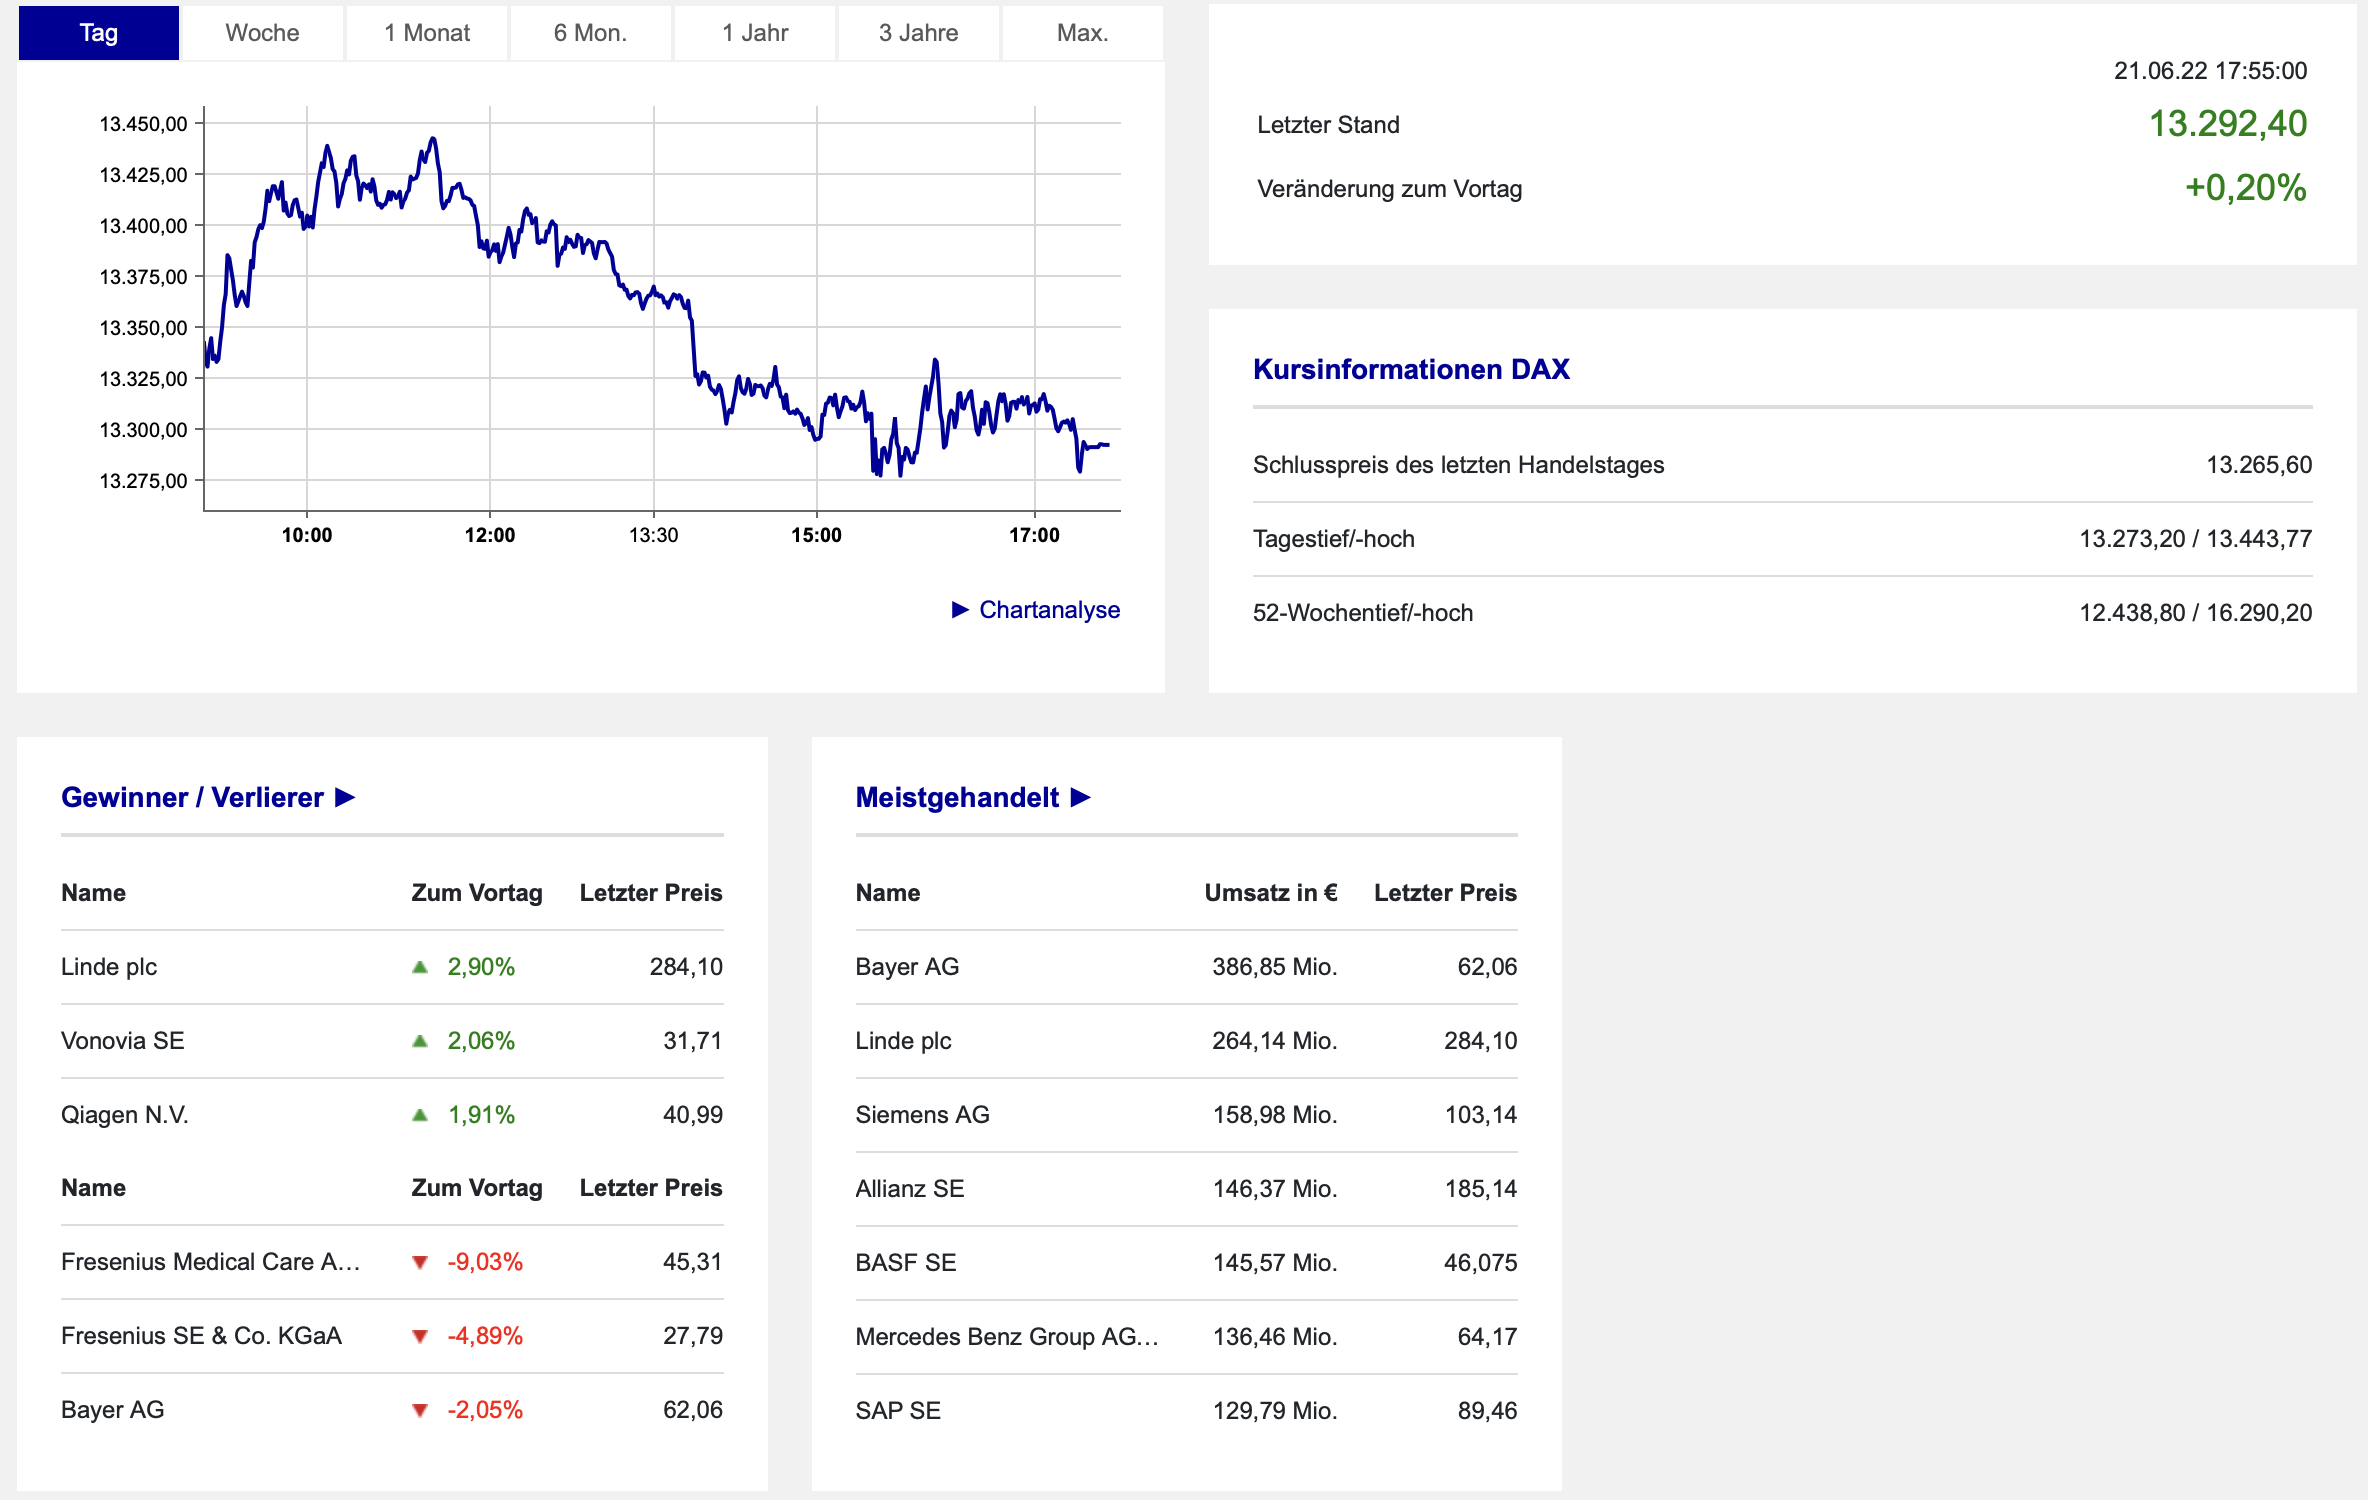Click the timestamp 21.06.22 17:55:00
This screenshot has width=2368, height=1500.
coord(2210,71)
